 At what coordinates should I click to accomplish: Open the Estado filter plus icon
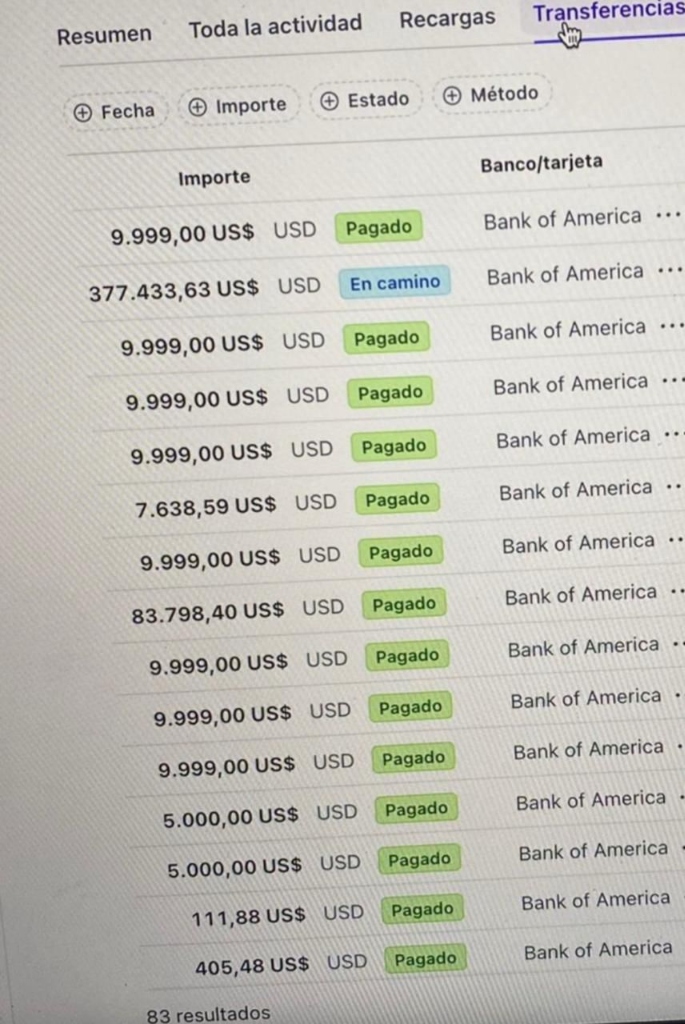327,99
